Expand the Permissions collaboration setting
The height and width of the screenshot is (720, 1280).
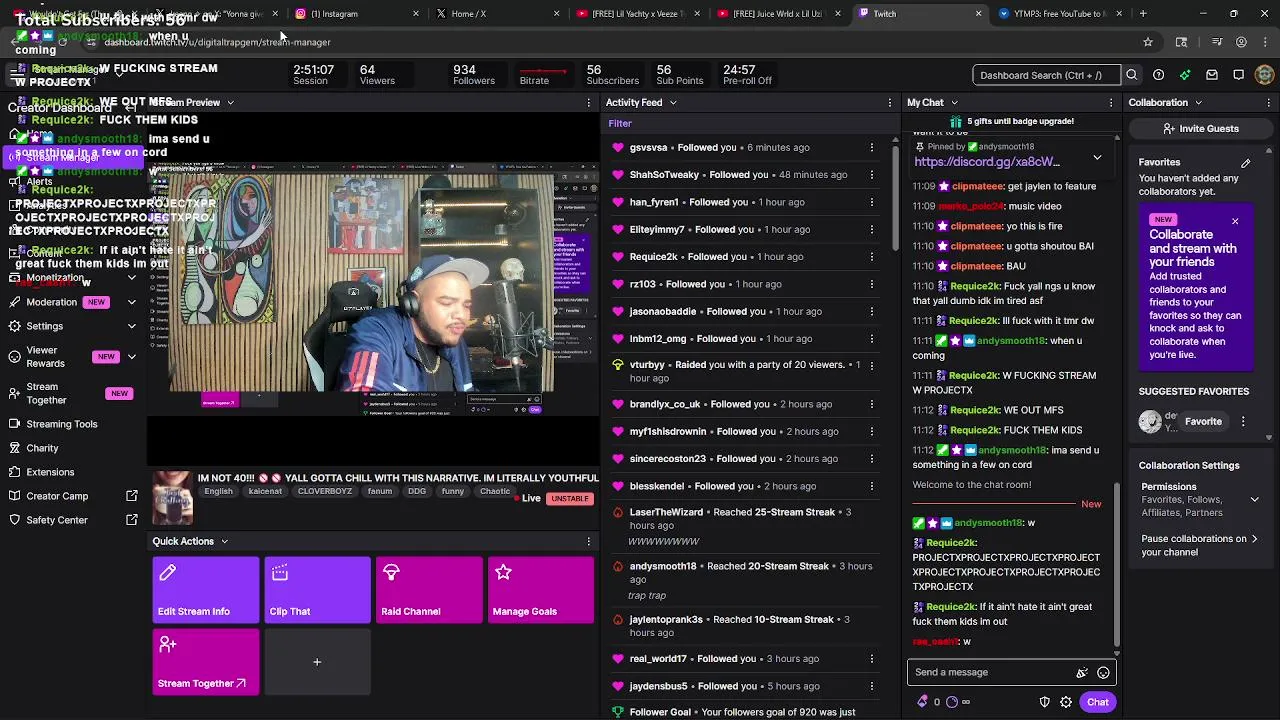coord(1254,499)
